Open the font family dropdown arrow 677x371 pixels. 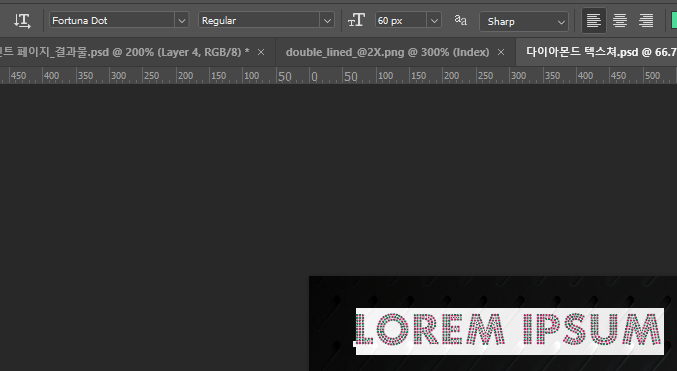pos(182,20)
